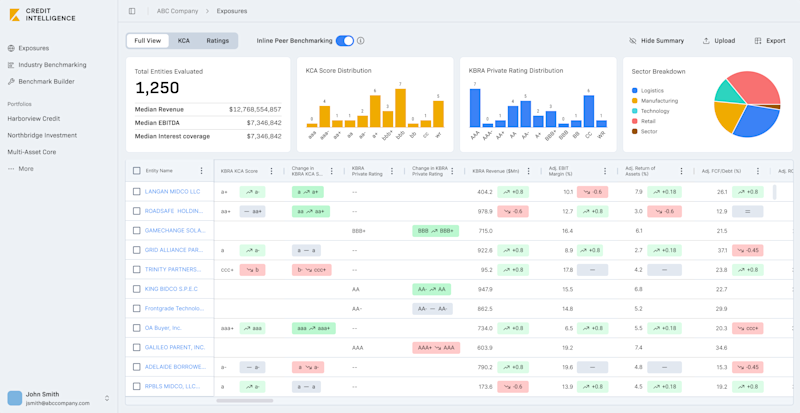This screenshot has height=413, width=800.
Task: Open the Entity Name column options menu
Action: pyautogui.click(x=202, y=171)
